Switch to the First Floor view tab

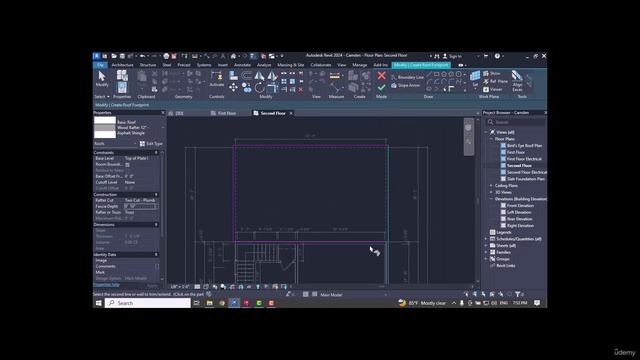pyautogui.click(x=224, y=113)
